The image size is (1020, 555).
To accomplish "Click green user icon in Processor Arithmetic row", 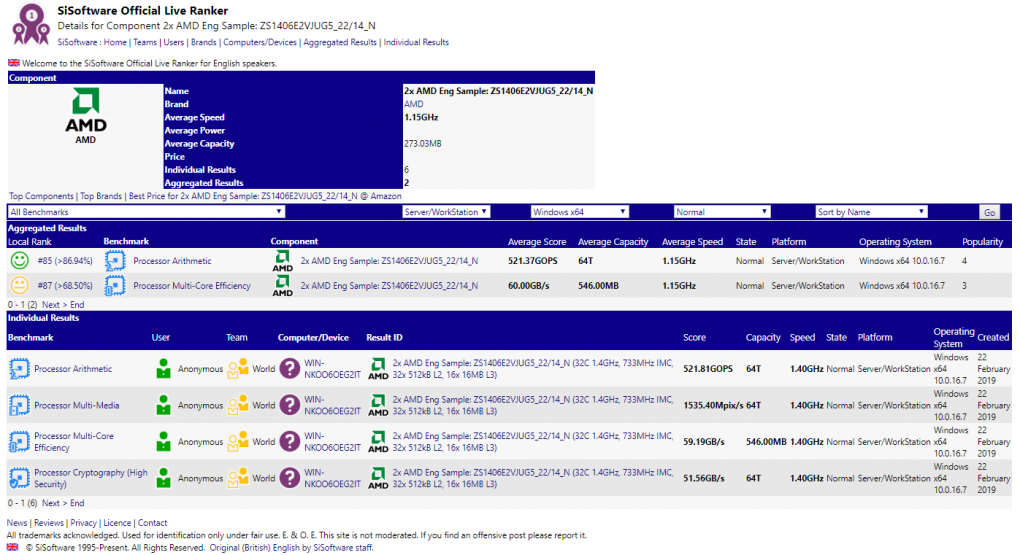I will [x=163, y=368].
